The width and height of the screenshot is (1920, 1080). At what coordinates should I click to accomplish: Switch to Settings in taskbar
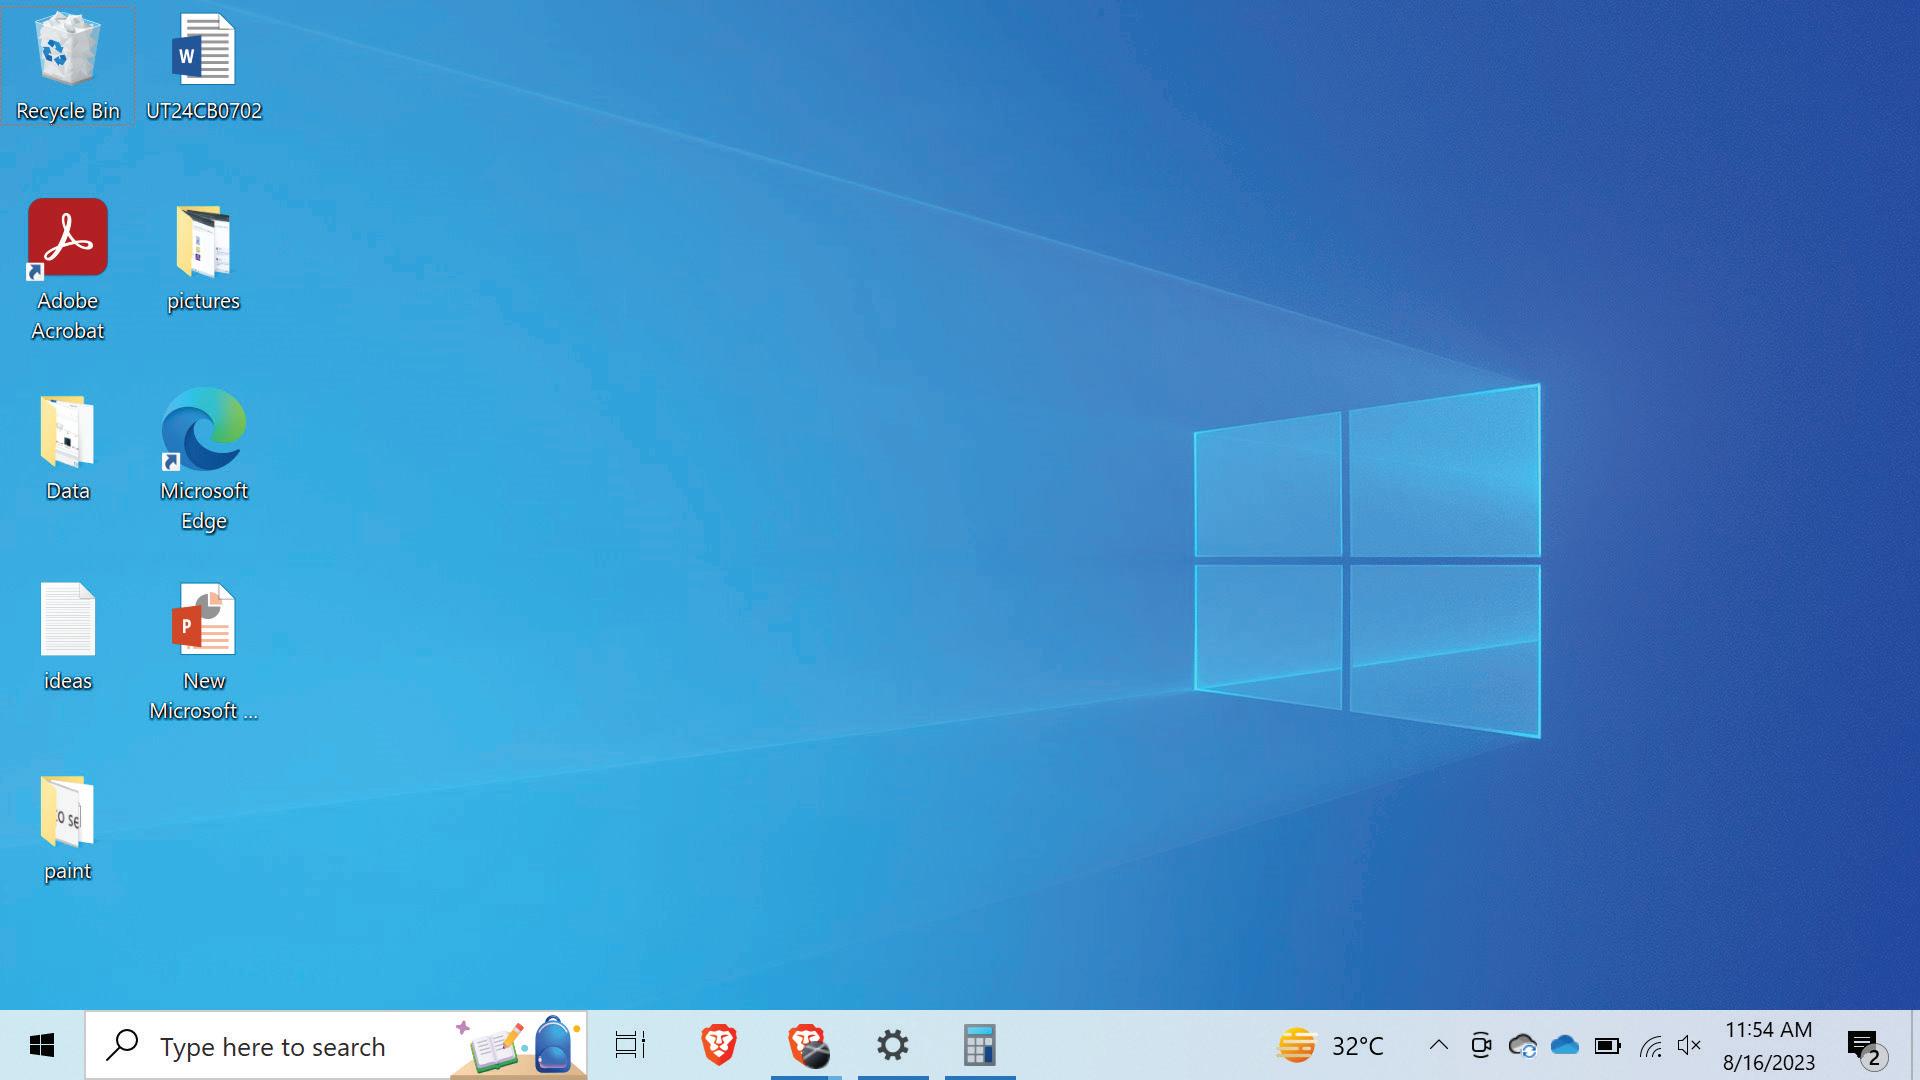coord(893,1046)
